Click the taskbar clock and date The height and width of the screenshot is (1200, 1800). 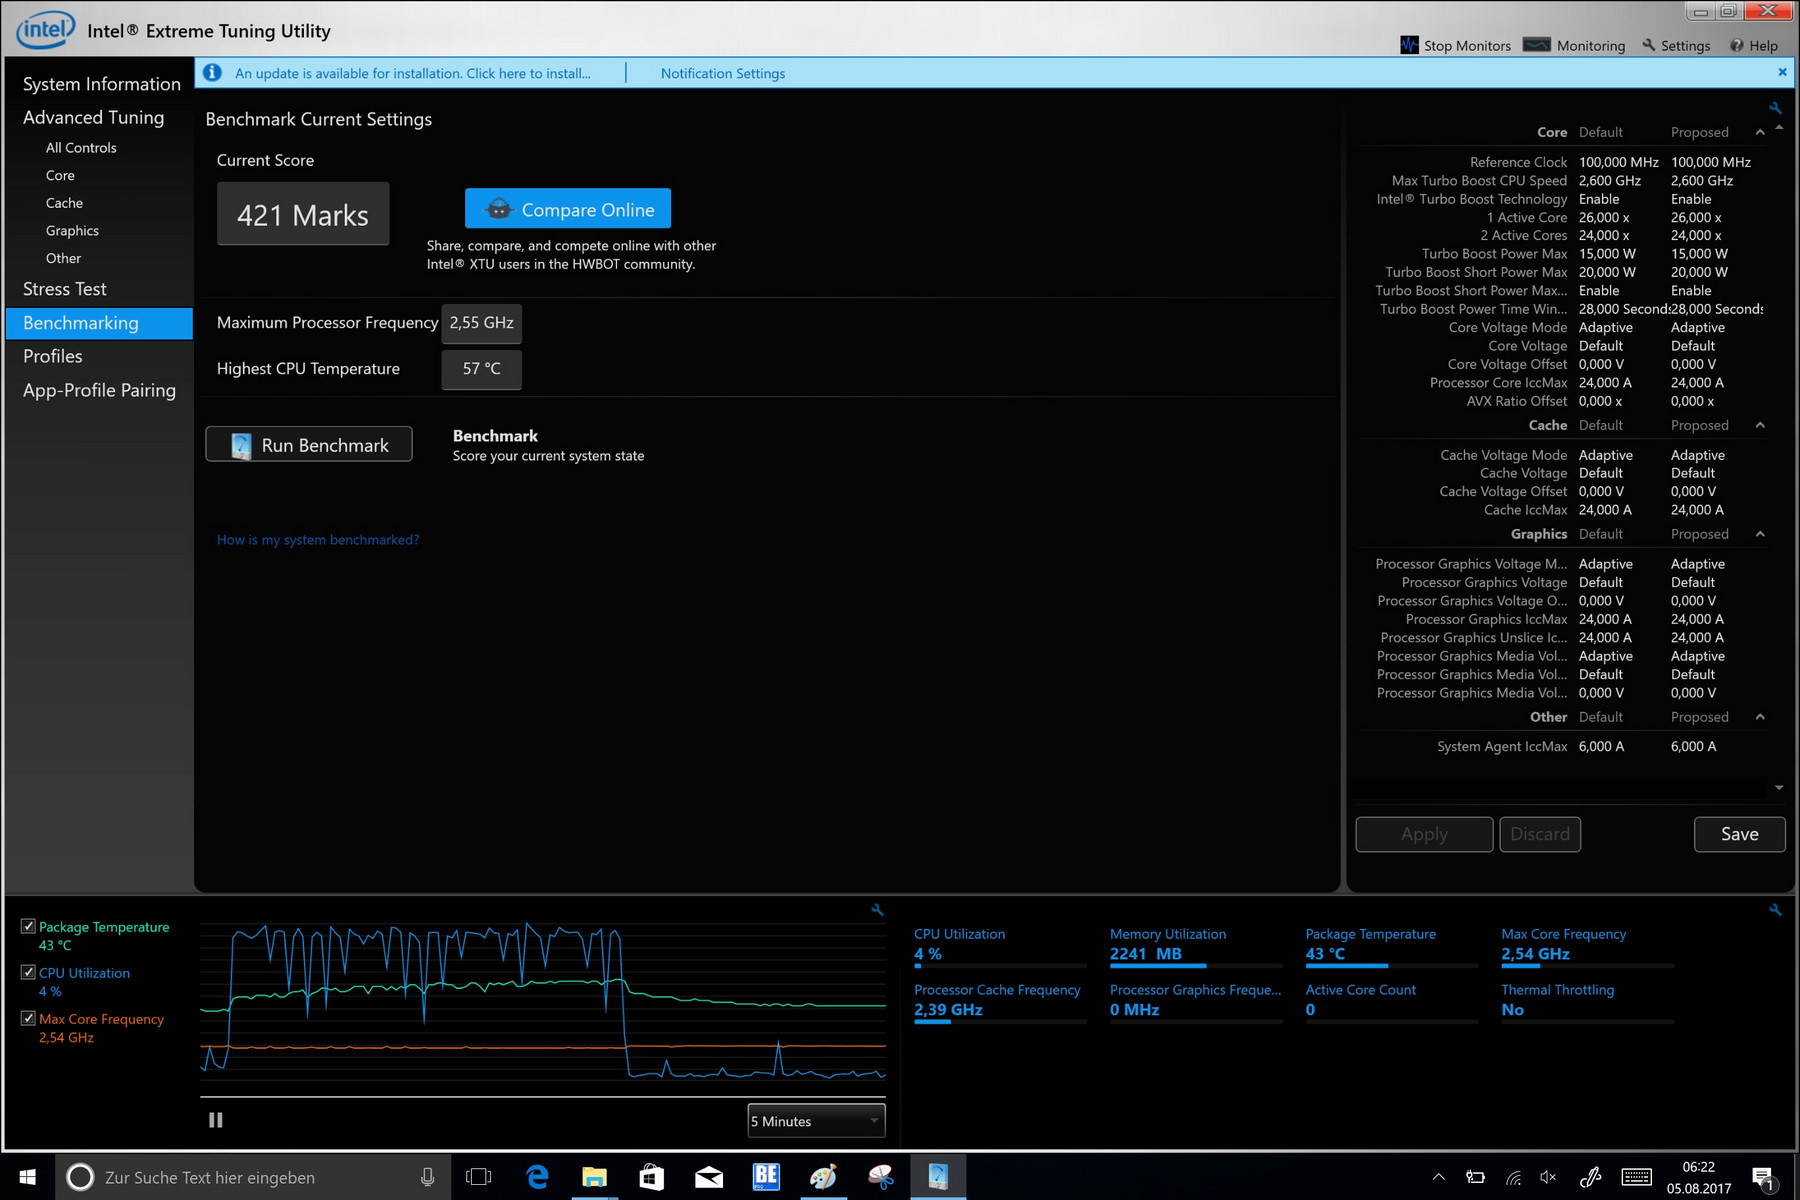1699,1177
